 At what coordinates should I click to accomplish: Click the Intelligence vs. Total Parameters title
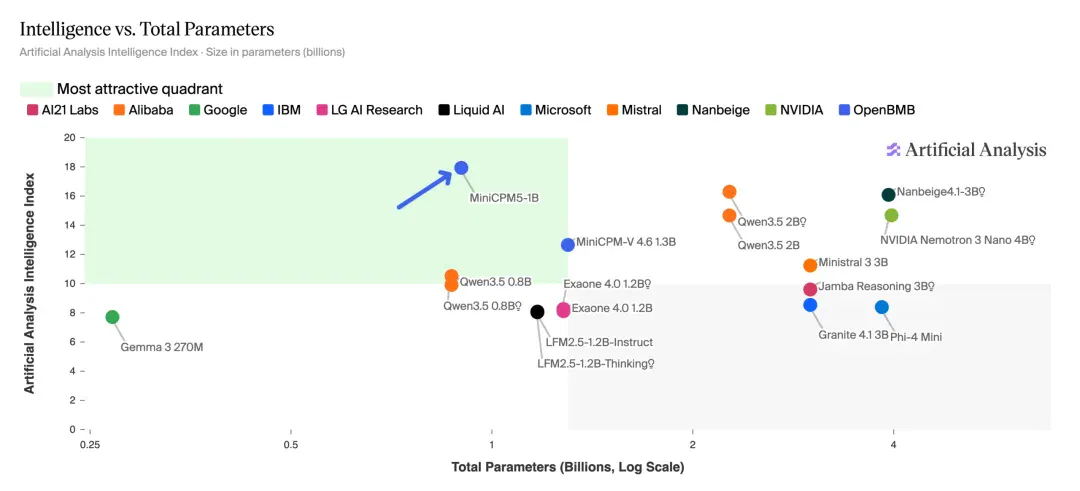pos(147,30)
